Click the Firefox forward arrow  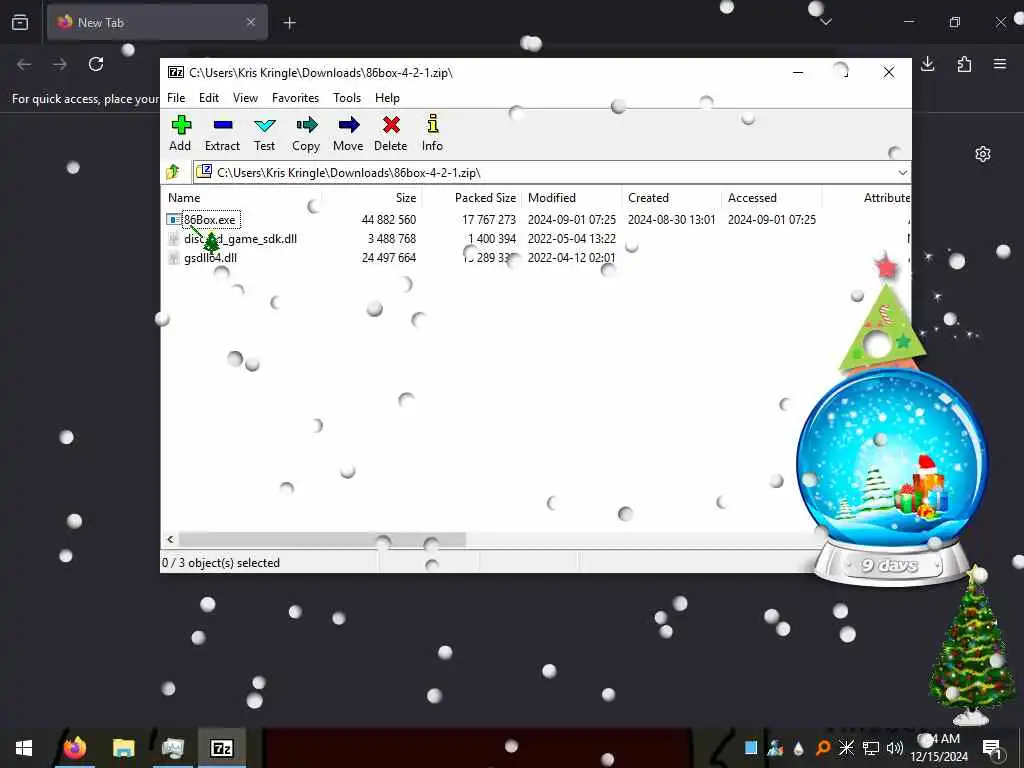tap(60, 64)
